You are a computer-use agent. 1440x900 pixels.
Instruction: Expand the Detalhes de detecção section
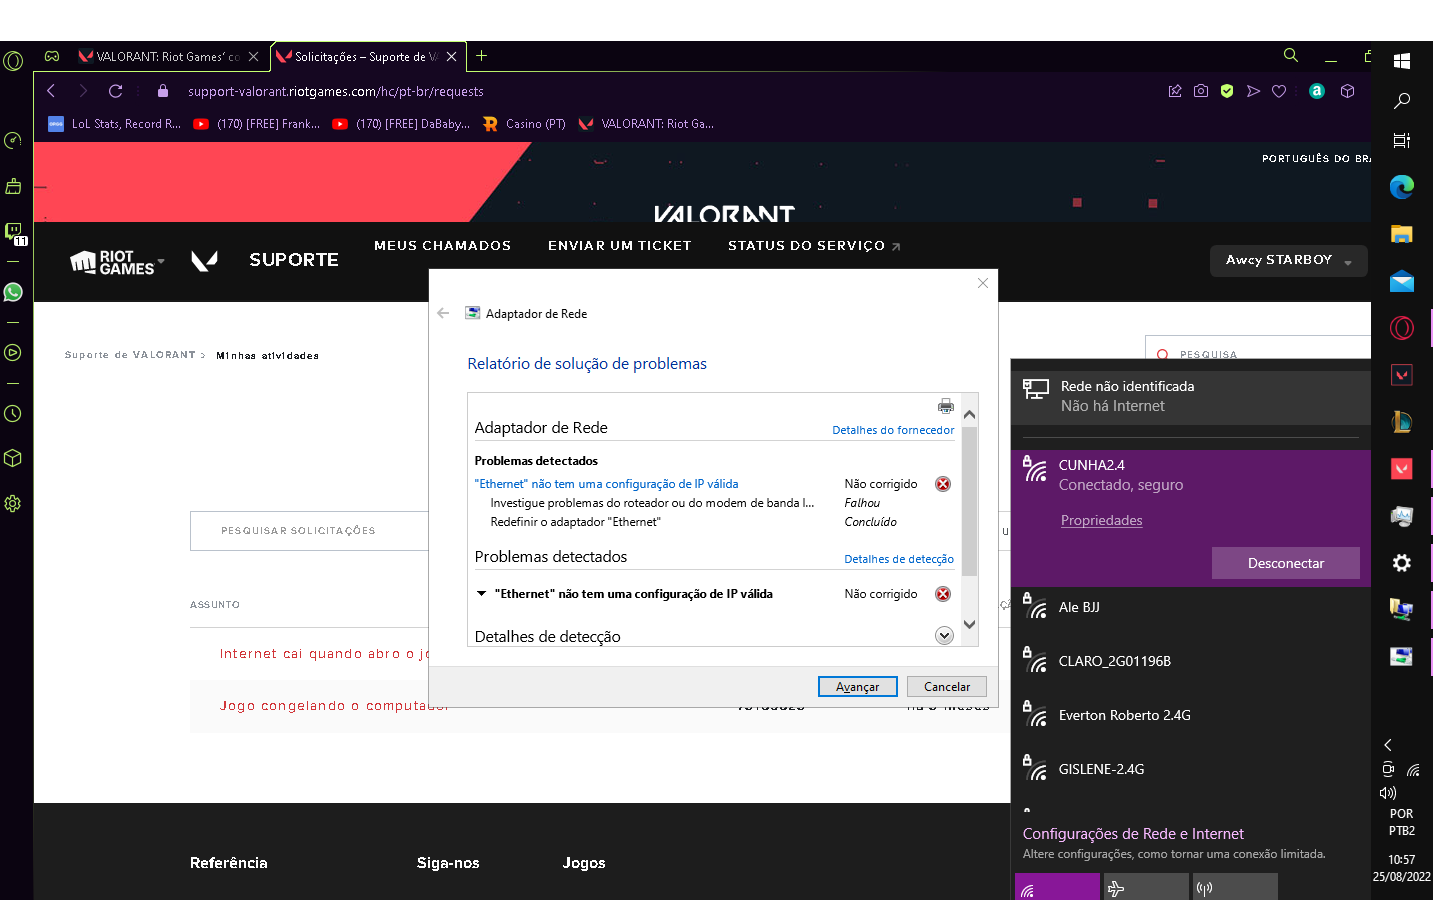coord(944,636)
